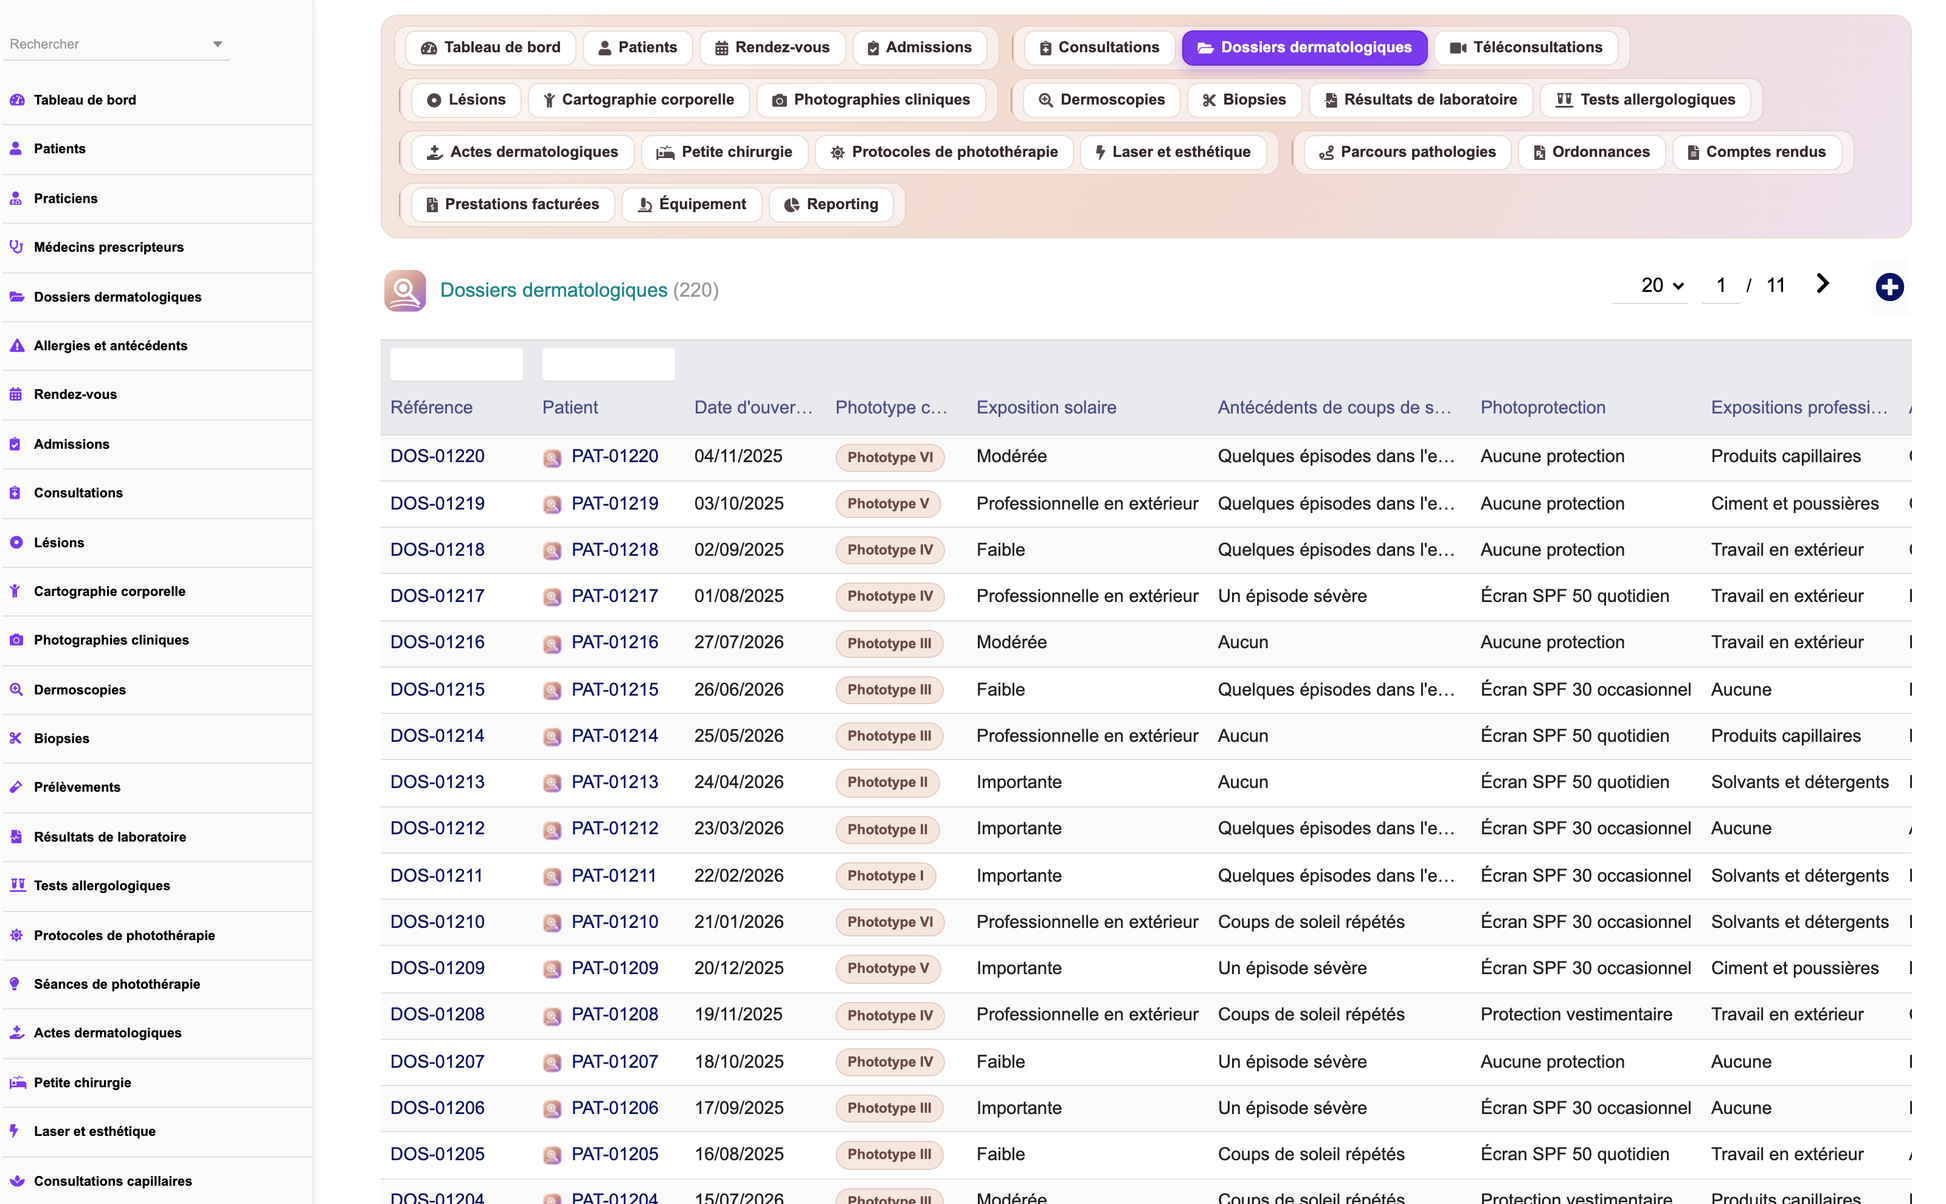
Task: Open dossier DOS-01219
Action: [437, 503]
